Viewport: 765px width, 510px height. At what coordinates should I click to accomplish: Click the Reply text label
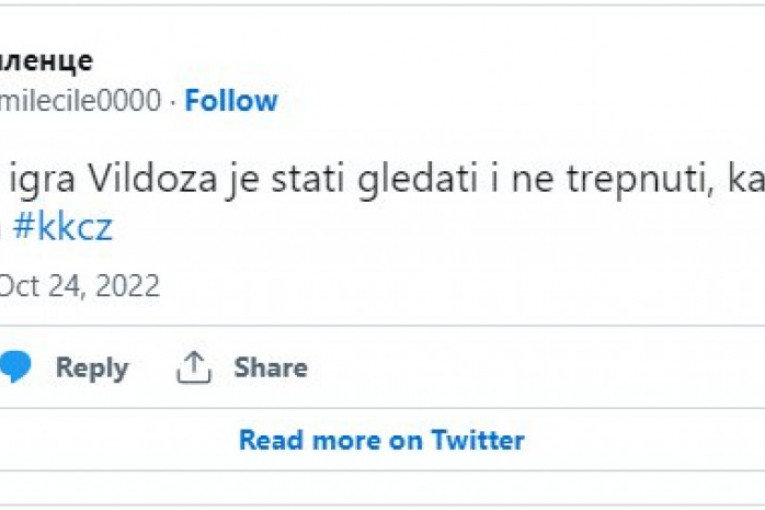point(91,368)
